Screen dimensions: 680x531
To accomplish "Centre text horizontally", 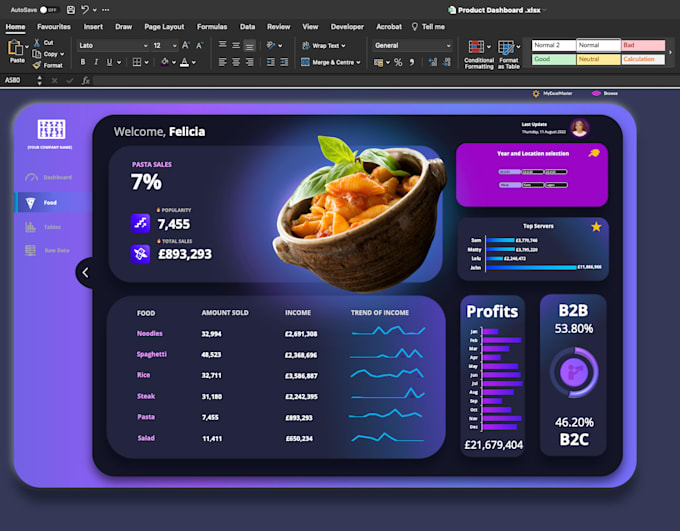I will coord(236,62).
